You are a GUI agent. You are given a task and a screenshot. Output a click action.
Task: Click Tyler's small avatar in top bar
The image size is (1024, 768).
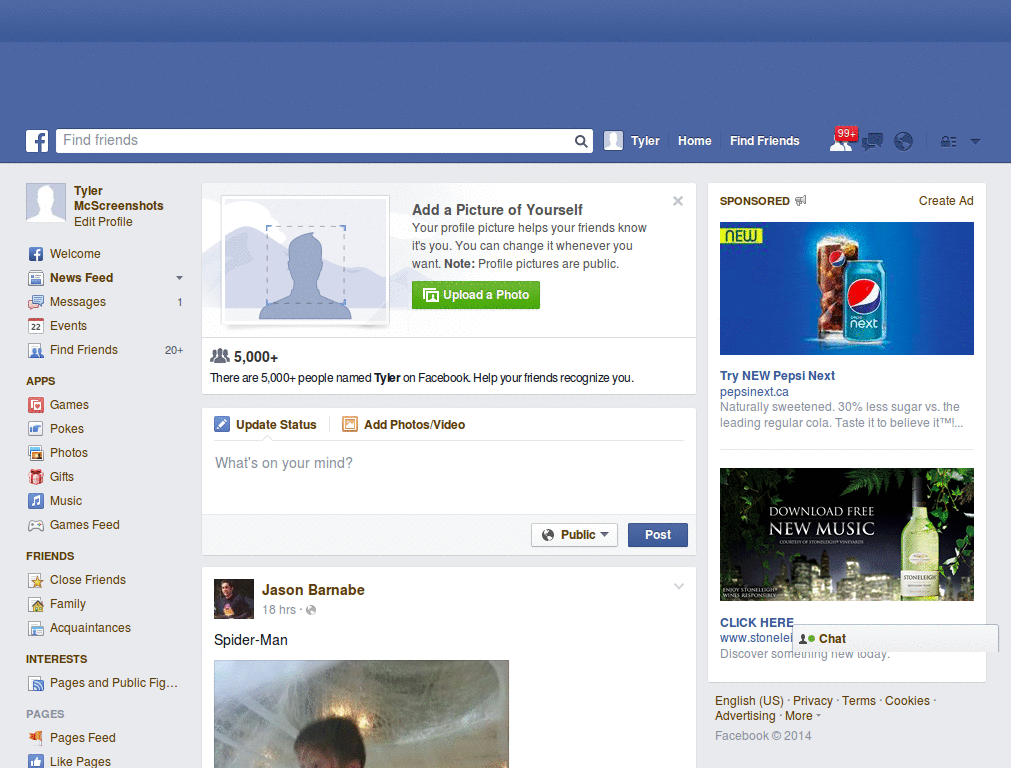pos(613,140)
